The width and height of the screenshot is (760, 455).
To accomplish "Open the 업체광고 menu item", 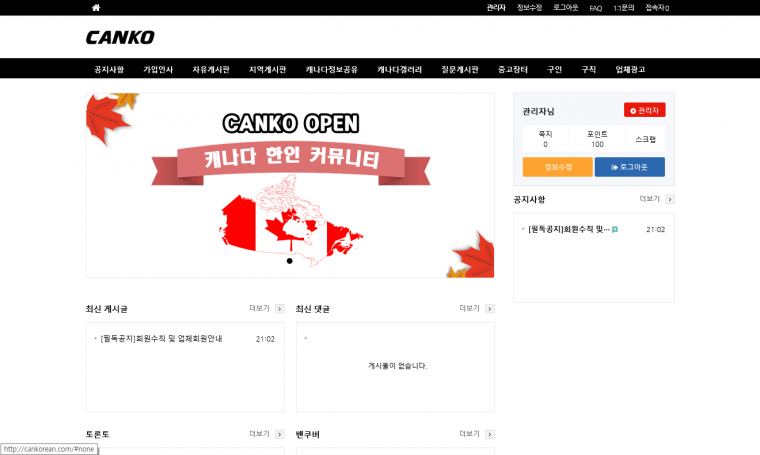I will coord(630,69).
